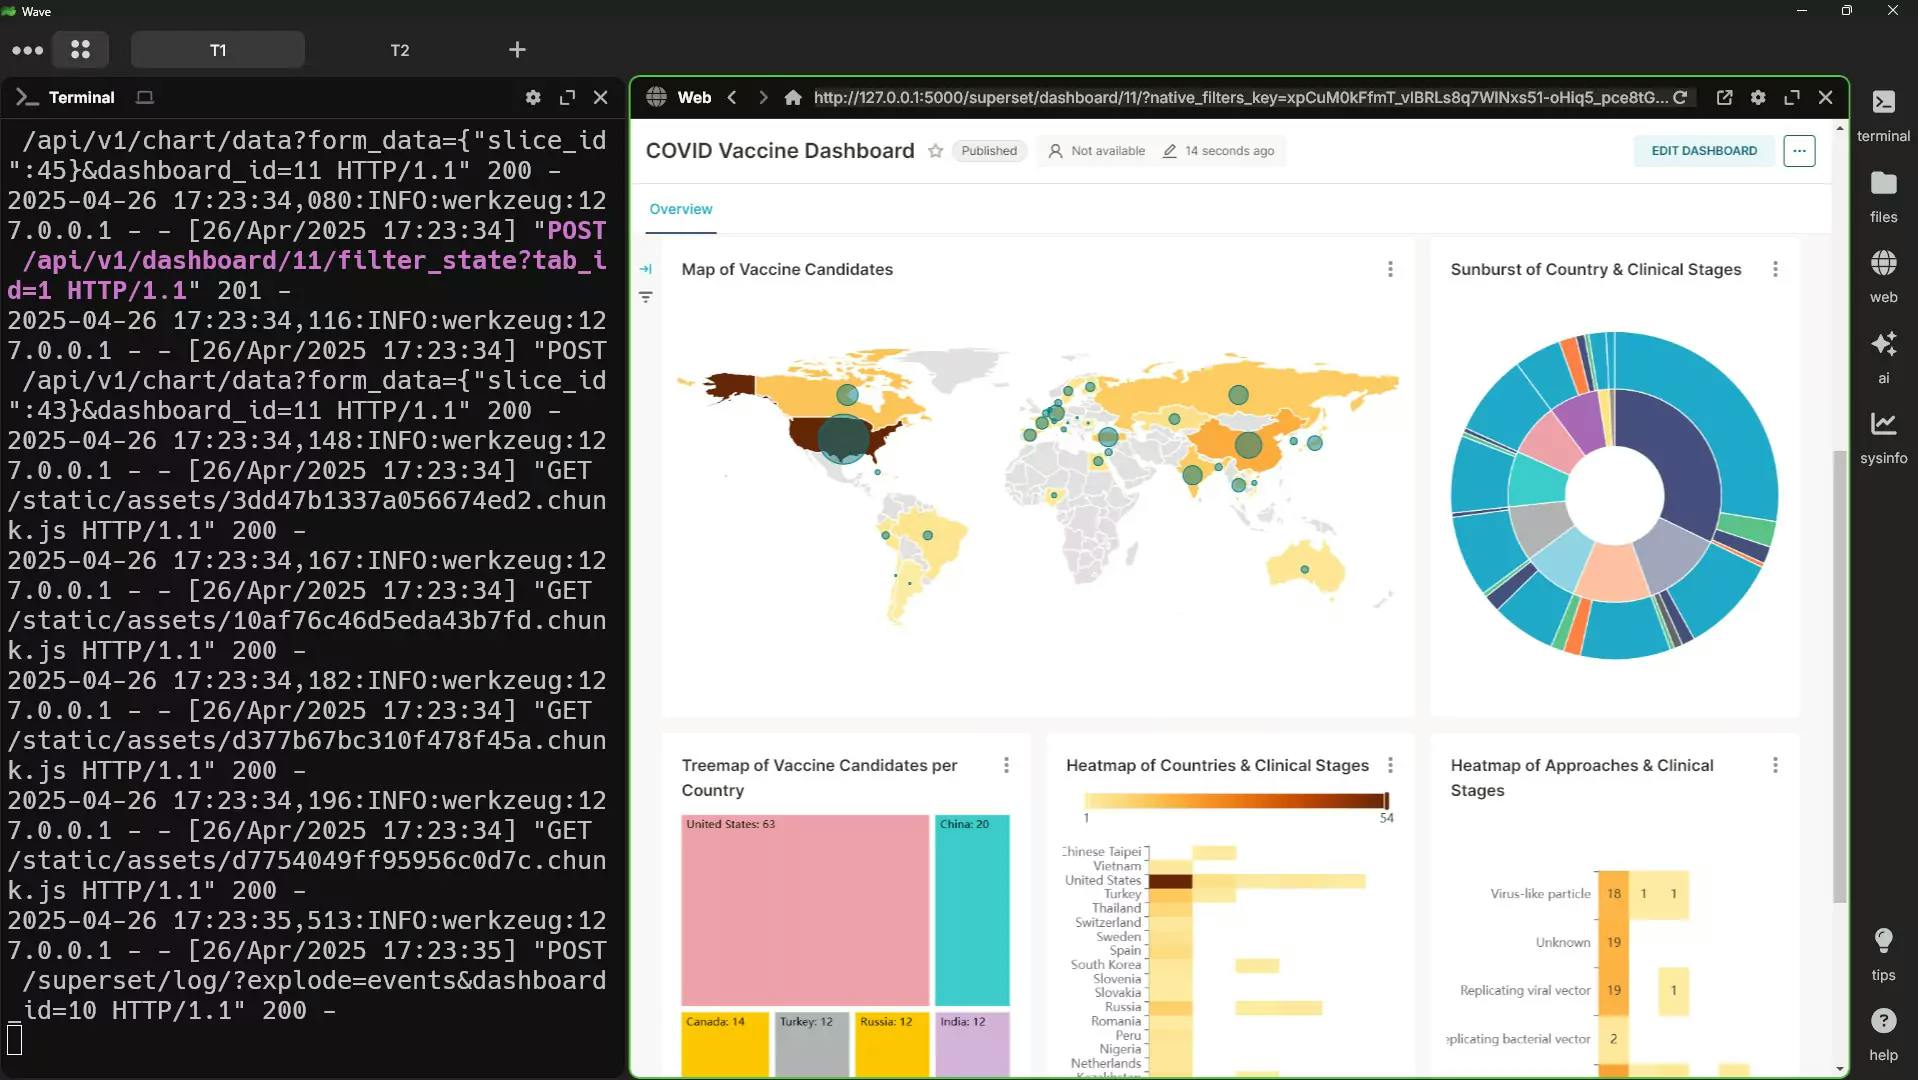Click Map of Vaccine Candidates title
The width and height of the screenshot is (1918, 1080).
[787, 269]
